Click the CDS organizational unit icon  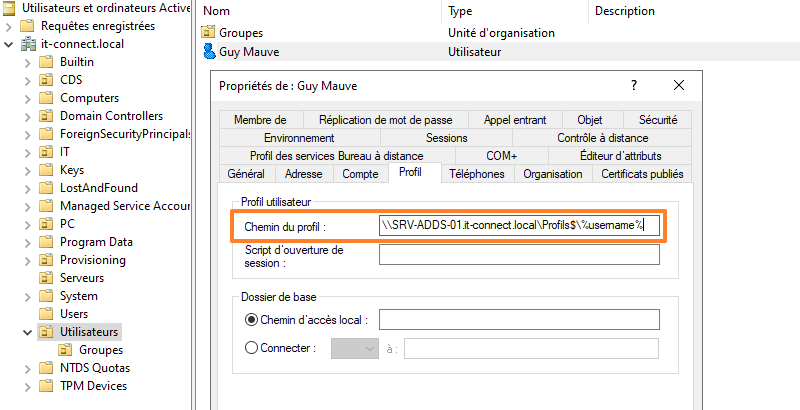46,80
